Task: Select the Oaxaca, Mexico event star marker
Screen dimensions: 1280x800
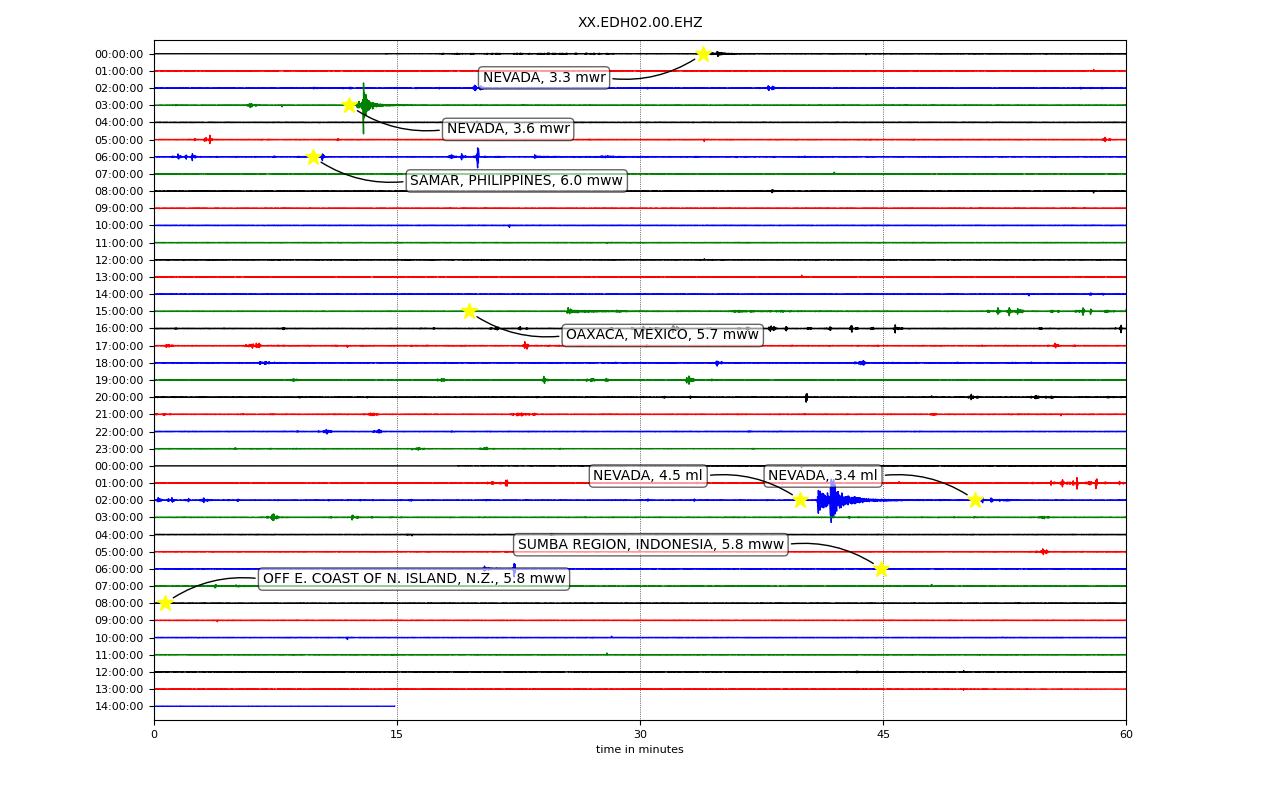Action: (469, 311)
